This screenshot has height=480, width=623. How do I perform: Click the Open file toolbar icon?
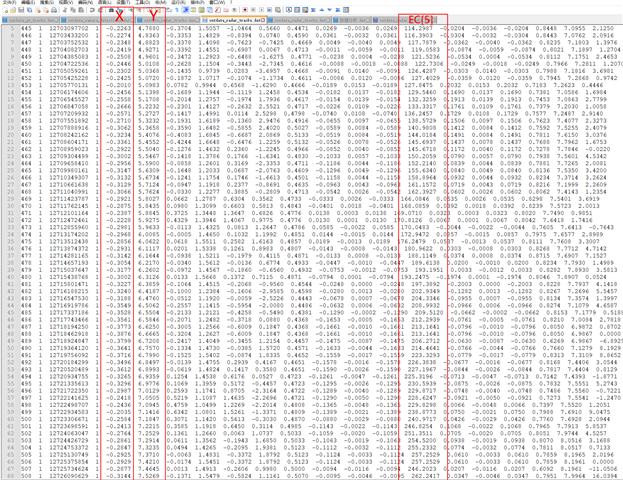13,10
